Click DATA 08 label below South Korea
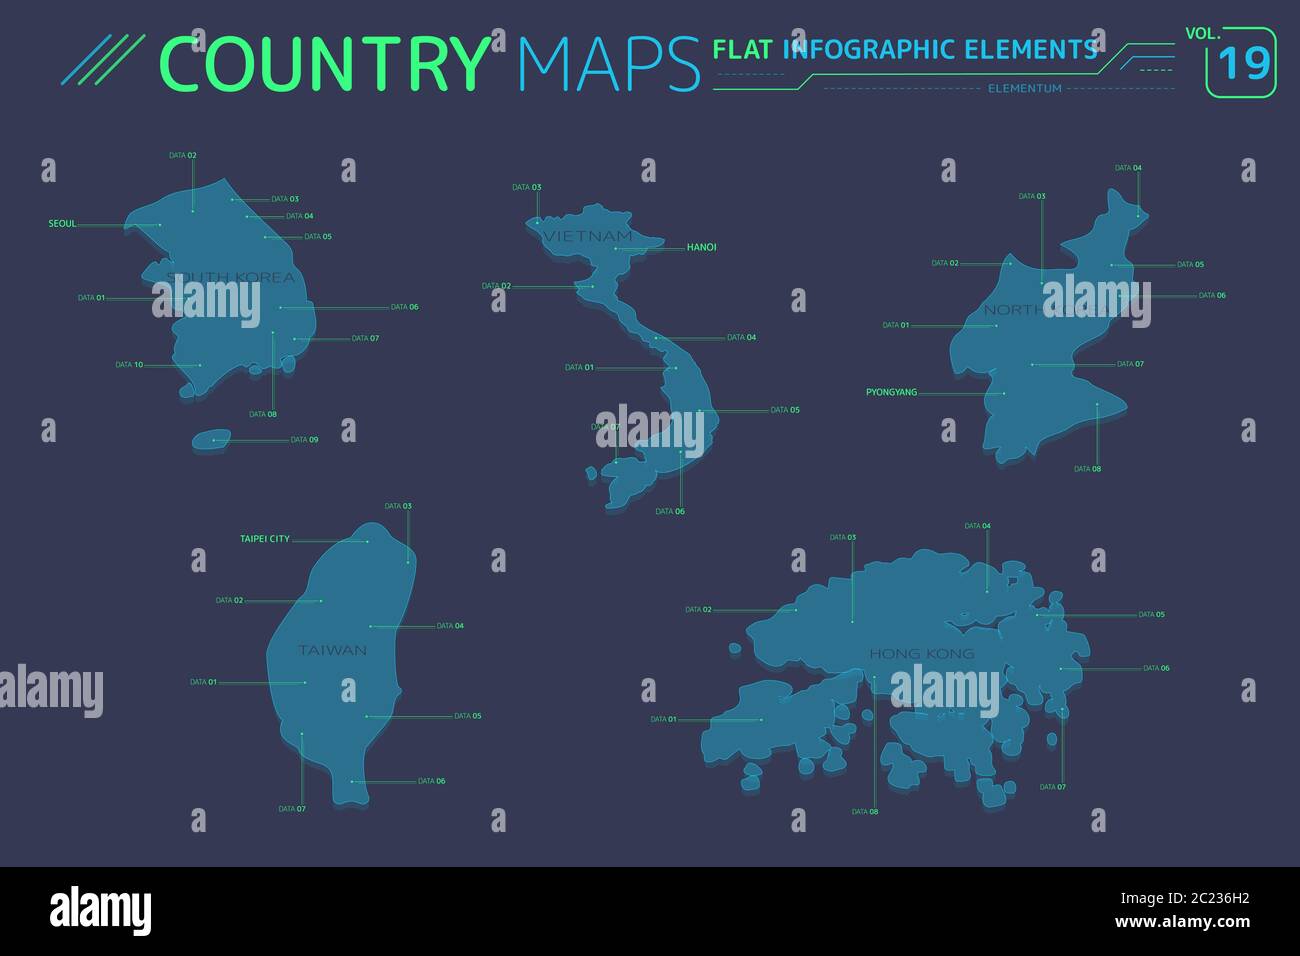The height and width of the screenshot is (956, 1300). [x=263, y=414]
